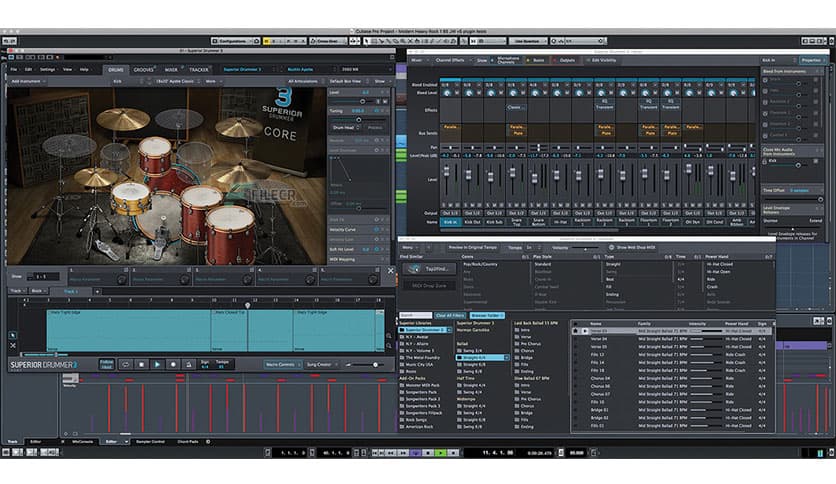Toggle the Follow Host button
836x484 pixels.
[x=107, y=365]
